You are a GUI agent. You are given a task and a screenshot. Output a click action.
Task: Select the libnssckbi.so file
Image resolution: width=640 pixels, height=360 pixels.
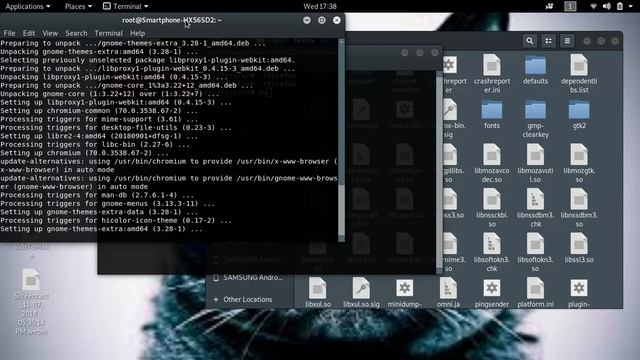click(x=492, y=208)
